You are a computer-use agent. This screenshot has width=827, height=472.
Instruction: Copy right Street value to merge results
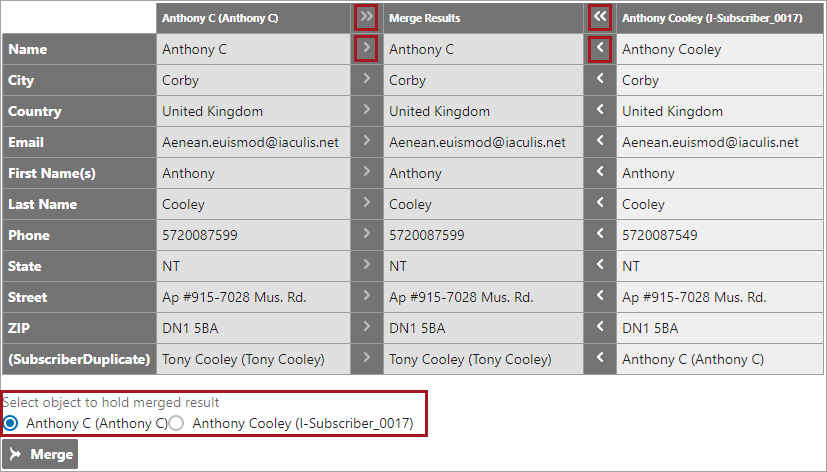pyautogui.click(x=599, y=296)
